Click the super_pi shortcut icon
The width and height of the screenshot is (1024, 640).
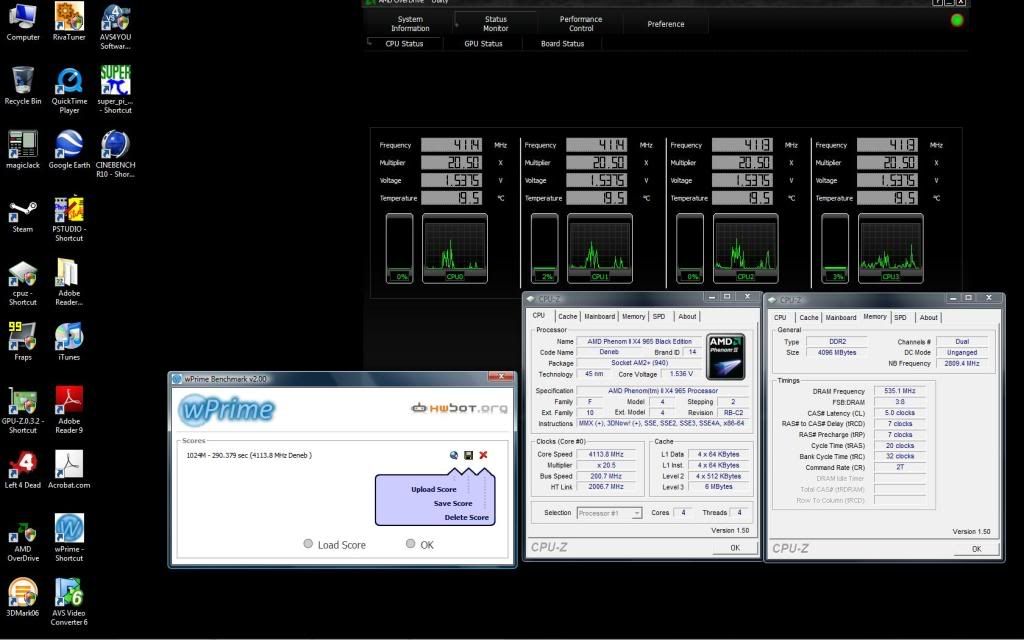[116, 90]
